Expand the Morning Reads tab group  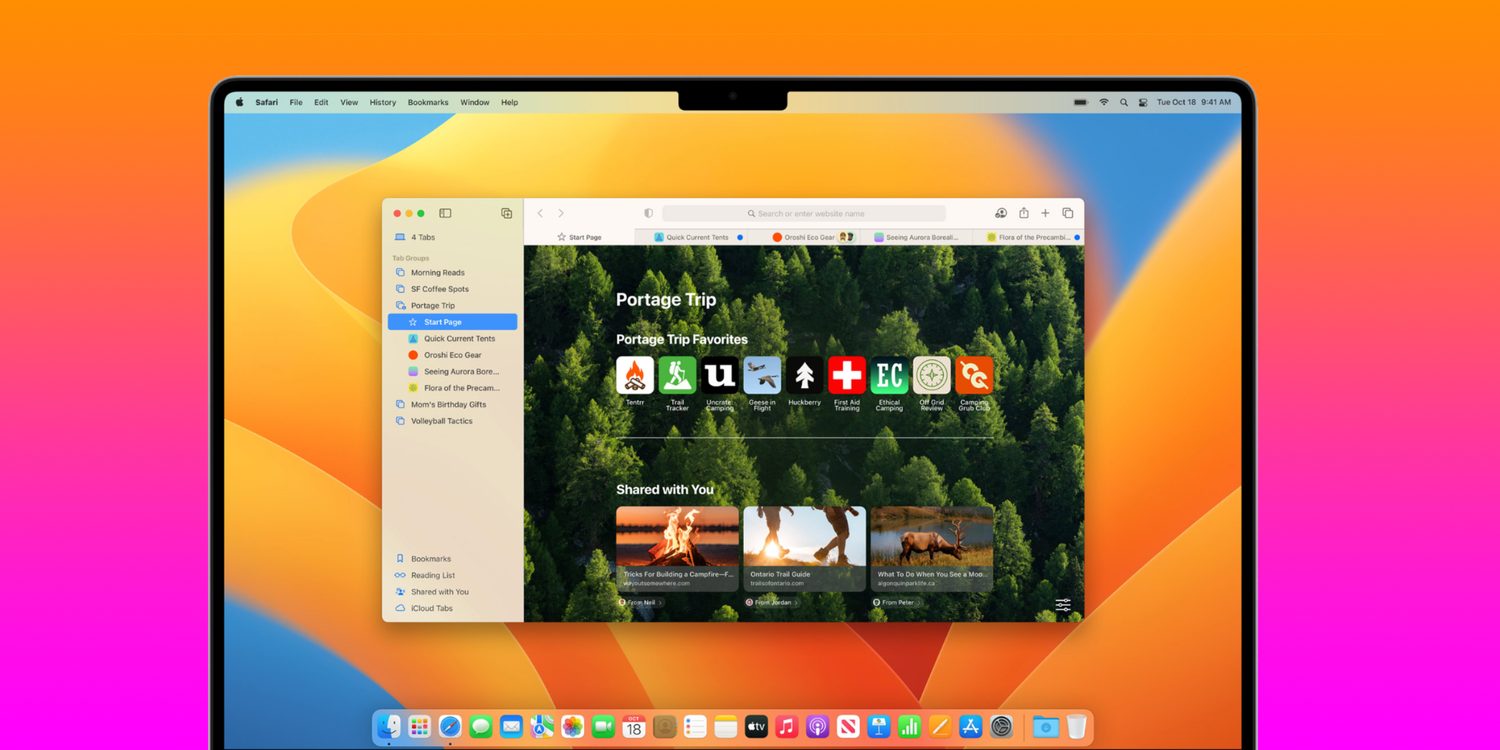click(x=437, y=273)
